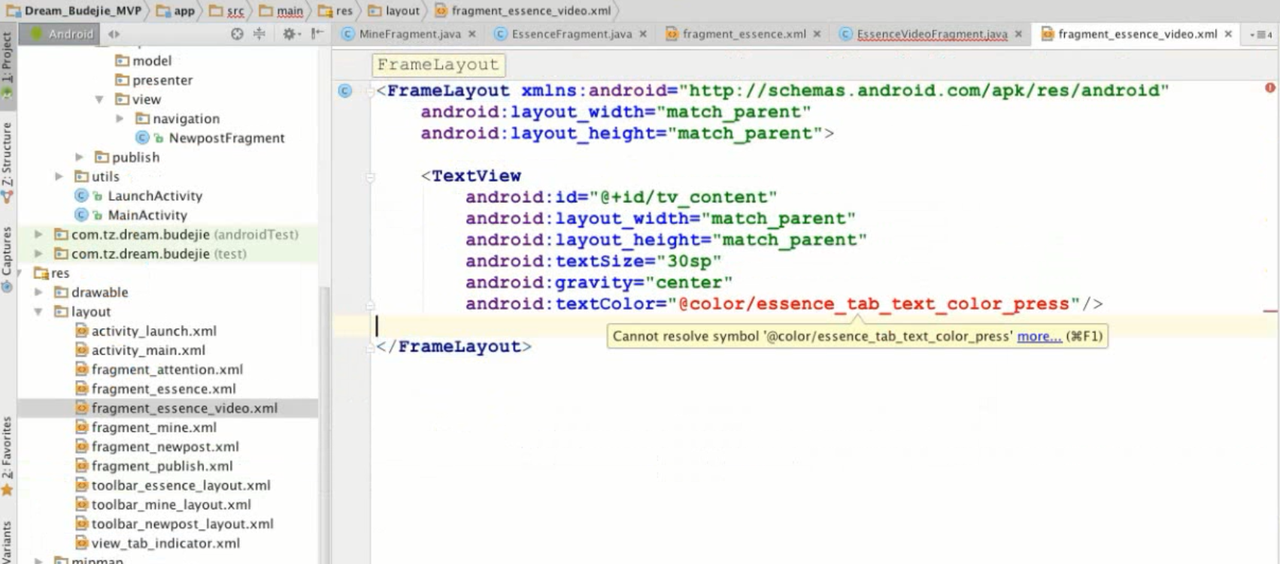Click the 'more...' link in error tooltip
This screenshot has width=1280, height=564.
click(1039, 337)
